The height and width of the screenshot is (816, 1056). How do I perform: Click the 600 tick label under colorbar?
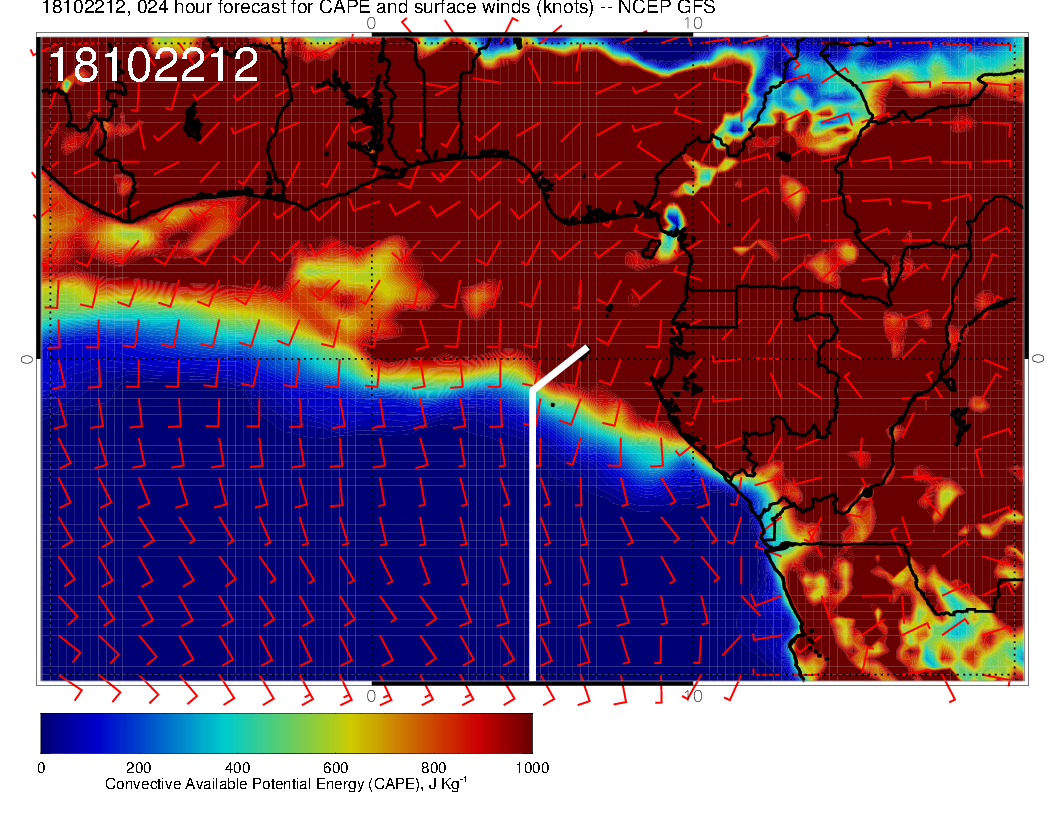pyautogui.click(x=335, y=768)
